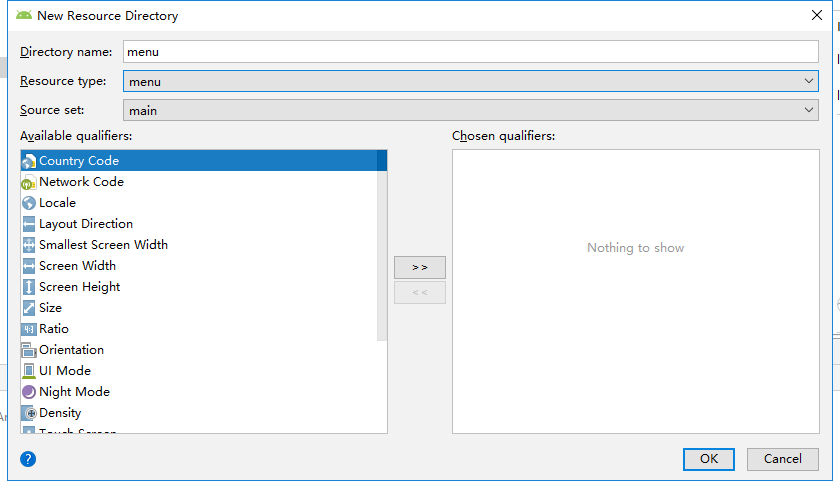Click the UI Mode icon

click(29, 371)
